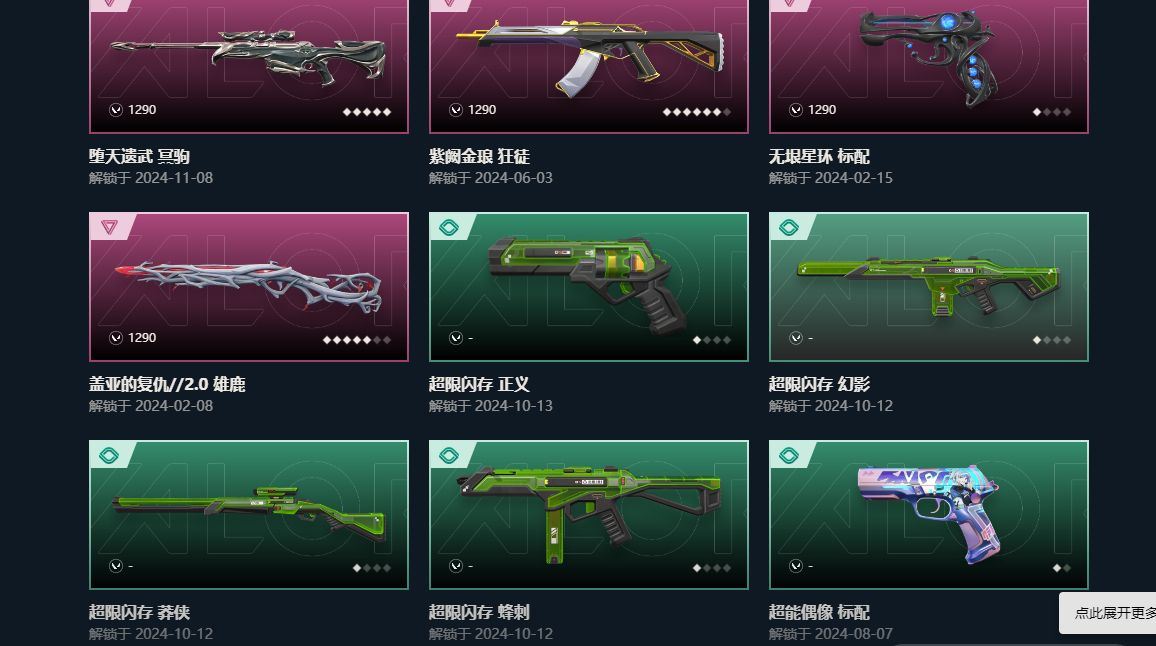Click the green tier icon on 超能偶像 标配 card
The width and height of the screenshot is (1156, 646).
click(788, 455)
